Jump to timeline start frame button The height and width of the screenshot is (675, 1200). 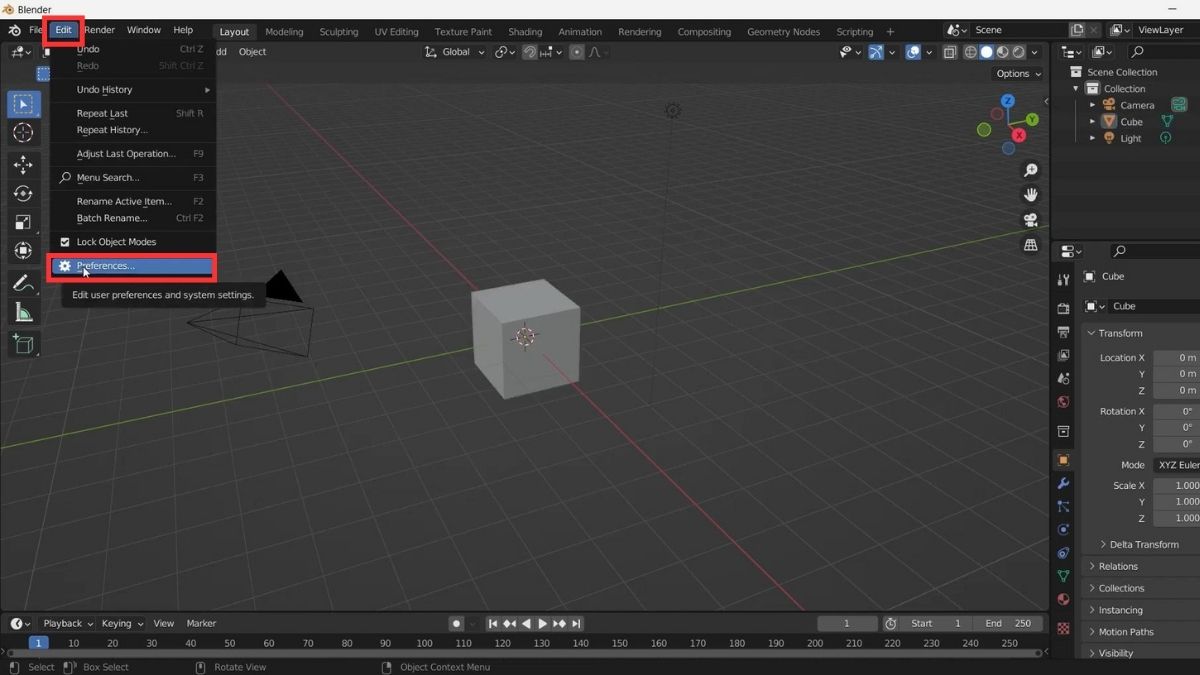click(493, 623)
